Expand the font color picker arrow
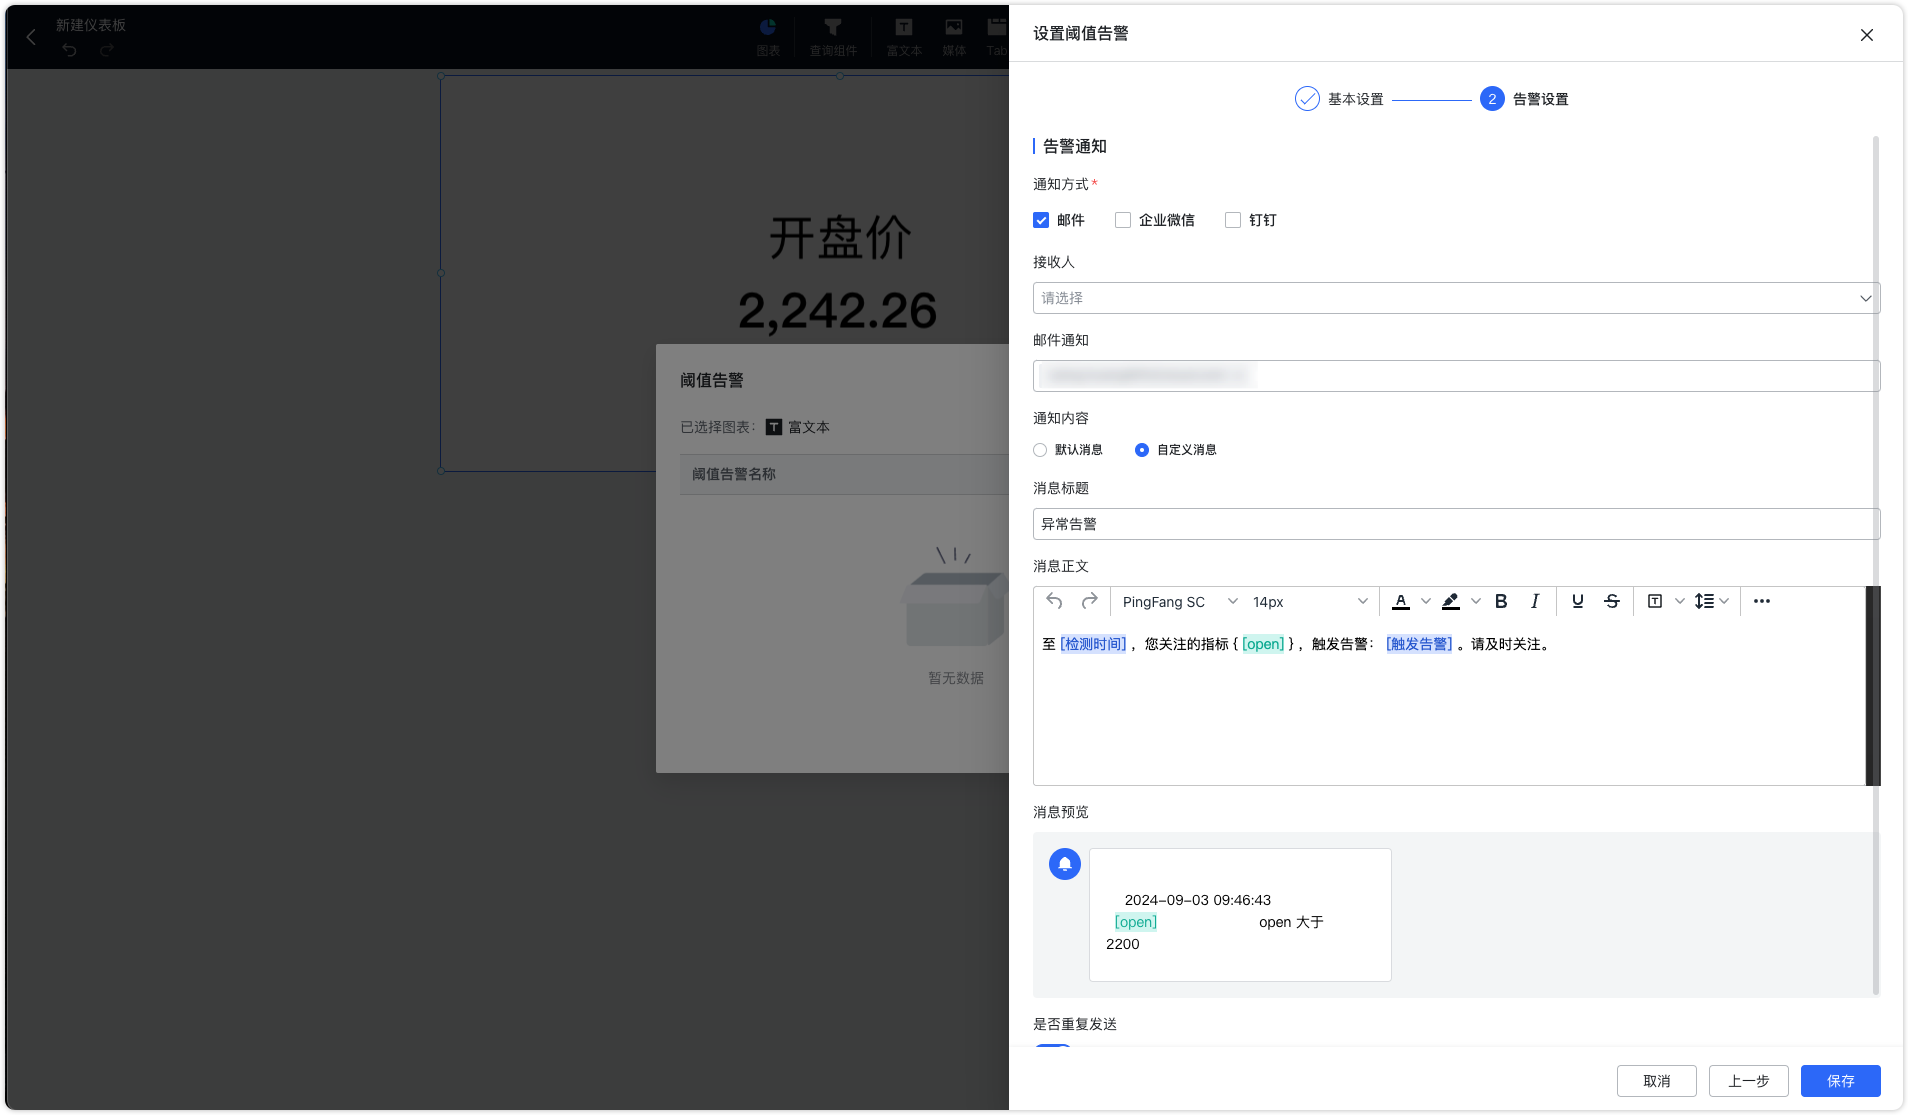The height and width of the screenshot is (1115, 1908). click(1426, 601)
